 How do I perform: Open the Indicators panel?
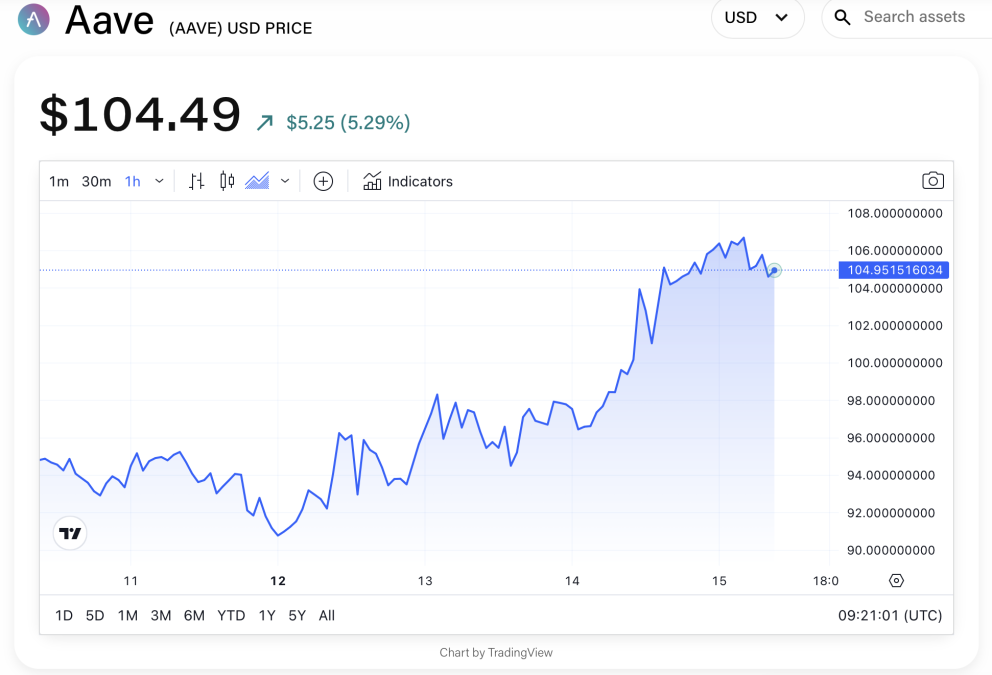click(x=408, y=181)
